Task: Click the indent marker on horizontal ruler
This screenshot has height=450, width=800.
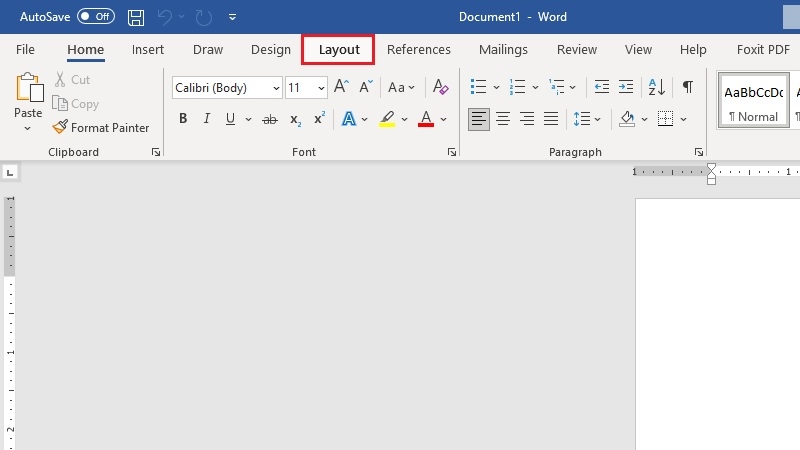Action: click(x=711, y=173)
